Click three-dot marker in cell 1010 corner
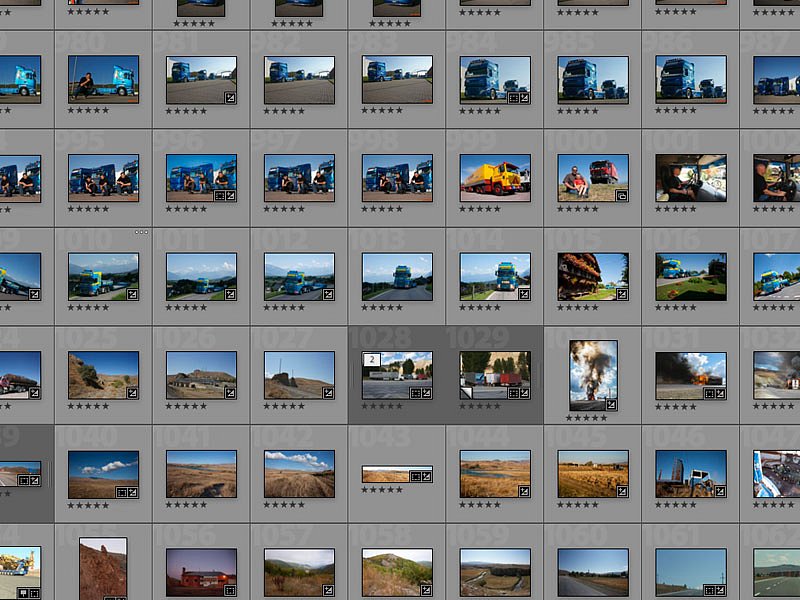The width and height of the screenshot is (800, 600). (141, 232)
